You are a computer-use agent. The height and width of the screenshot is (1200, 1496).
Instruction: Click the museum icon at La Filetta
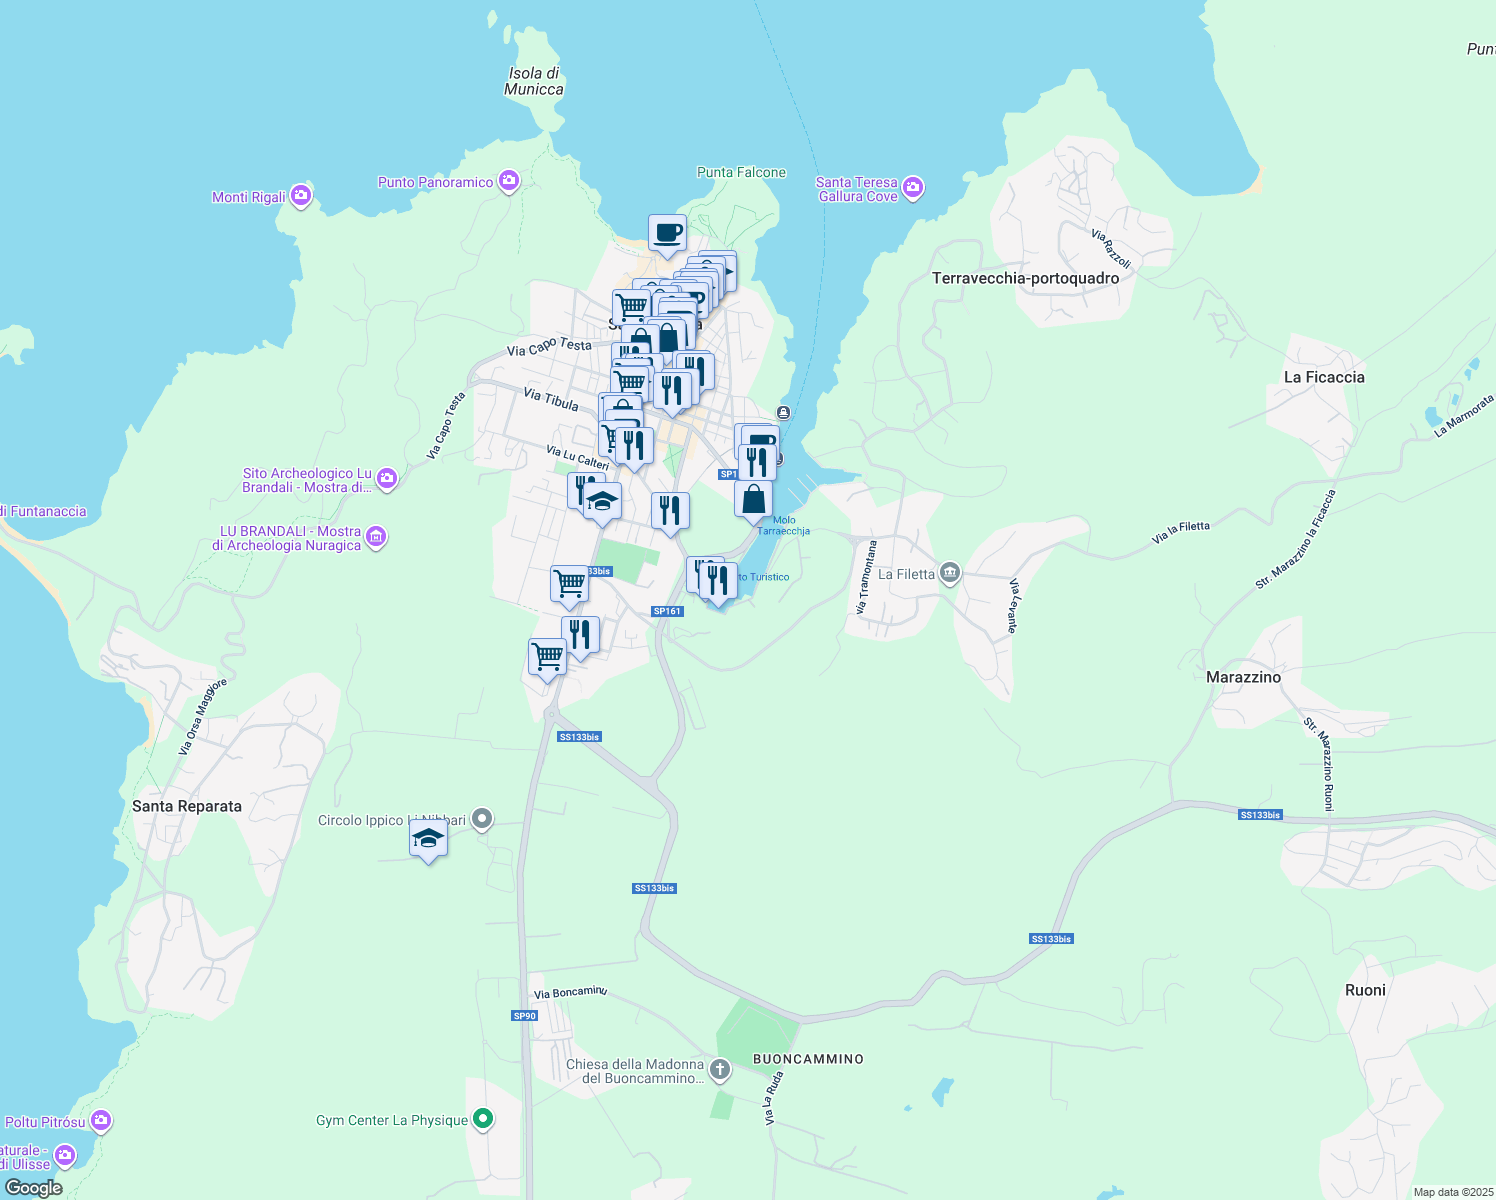click(948, 572)
